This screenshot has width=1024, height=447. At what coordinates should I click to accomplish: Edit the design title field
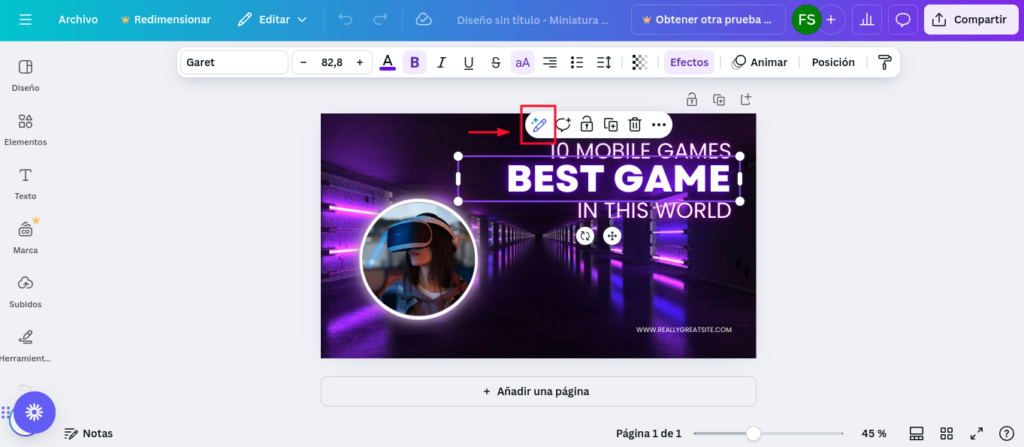coord(533,20)
